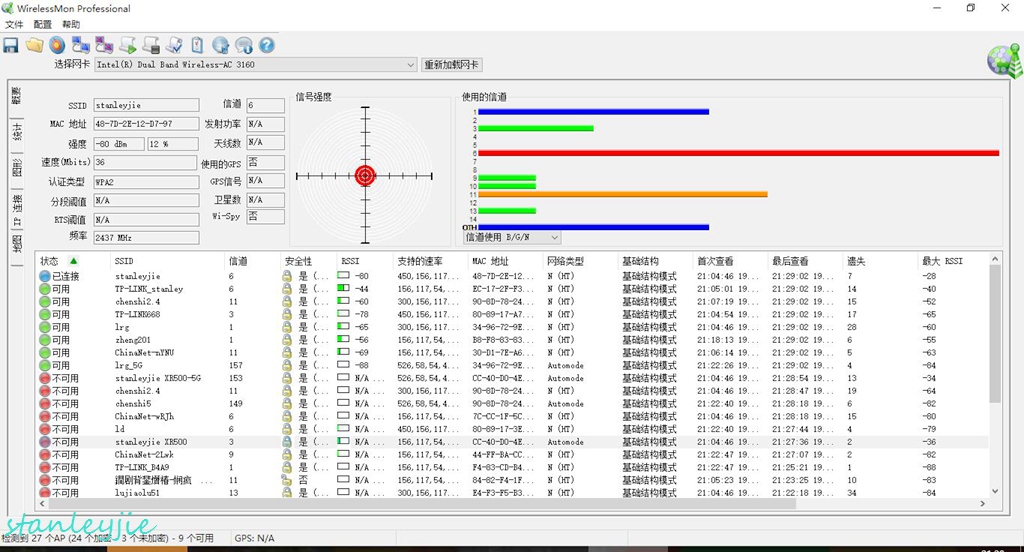Click the globe with arrow toolbar icon
Image resolution: width=1024 pixels, height=552 pixels.
point(221,45)
